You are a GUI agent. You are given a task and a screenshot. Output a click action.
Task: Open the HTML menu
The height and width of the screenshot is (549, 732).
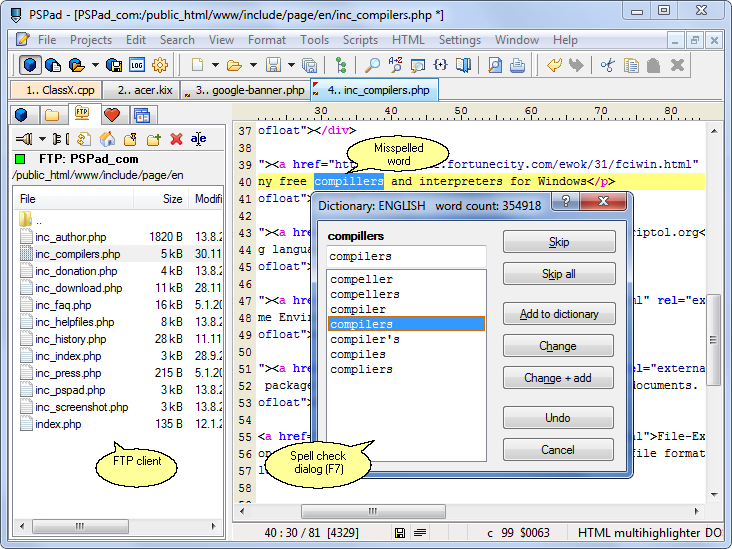tap(408, 40)
